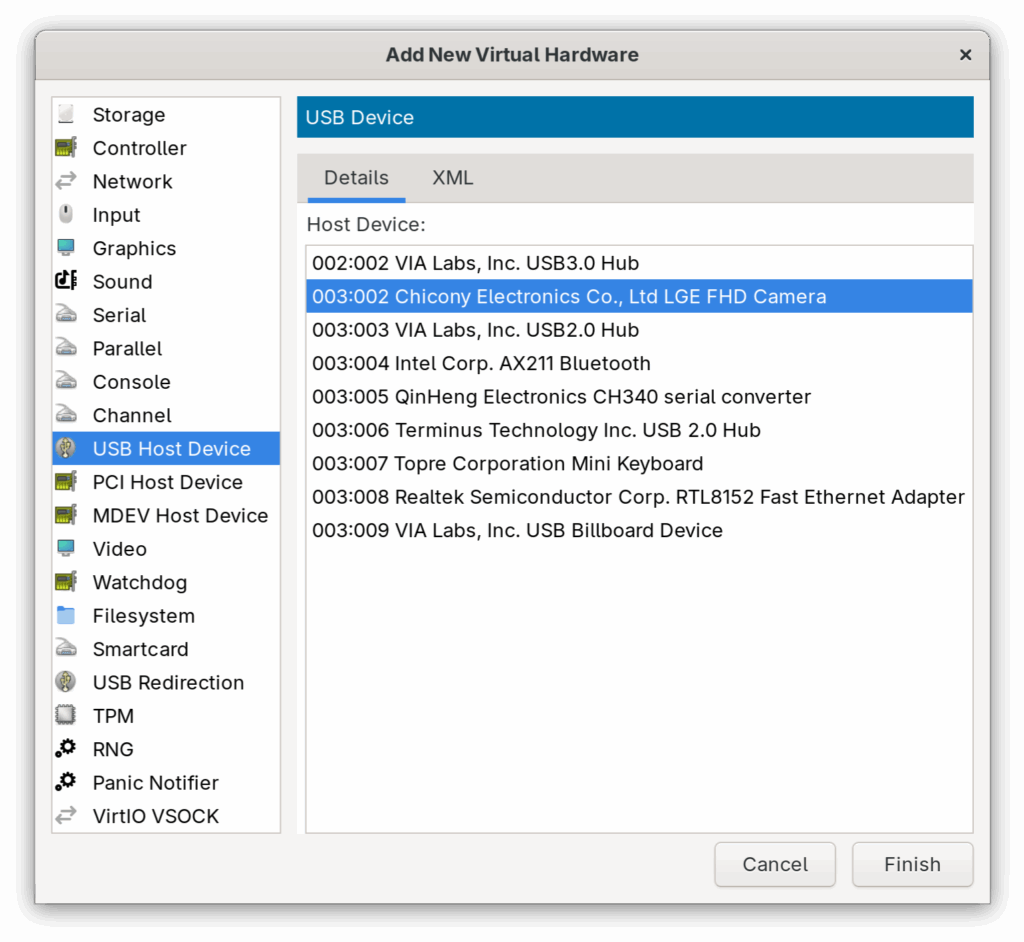1024x942 pixels.
Task: Close the Add New Virtual Hardware dialog
Action: (x=965, y=55)
